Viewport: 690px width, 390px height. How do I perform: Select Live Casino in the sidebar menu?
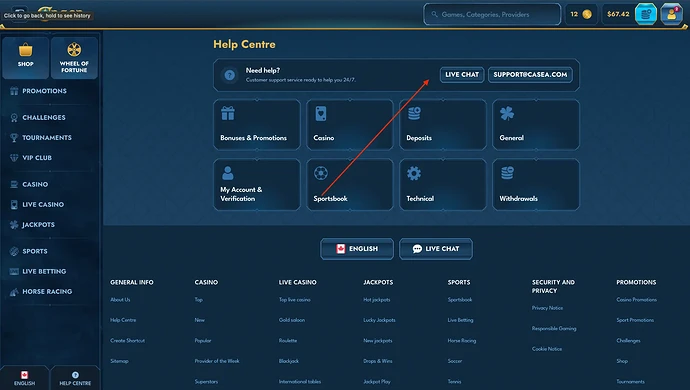coord(43,205)
